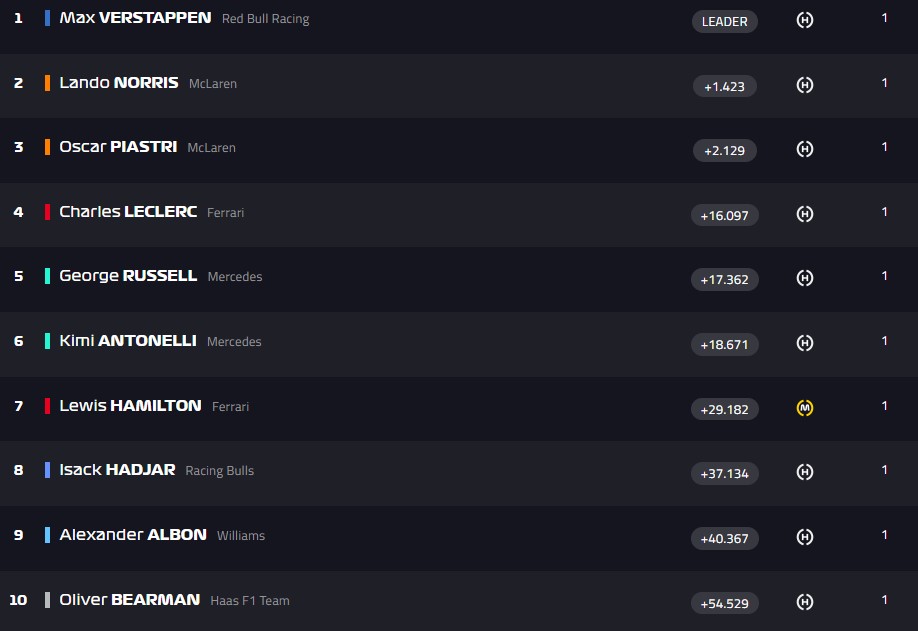Click the red Ferrari color bar beside Leclerc
Image resolution: width=918 pixels, height=631 pixels.
pos(47,212)
